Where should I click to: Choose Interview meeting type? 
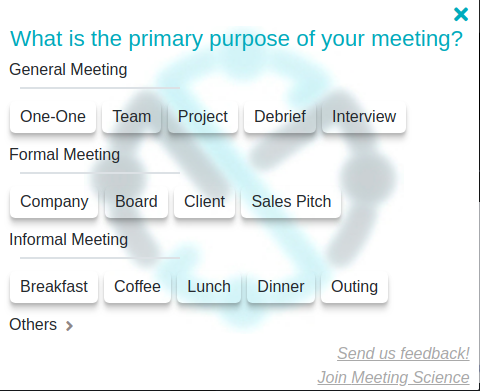click(364, 117)
